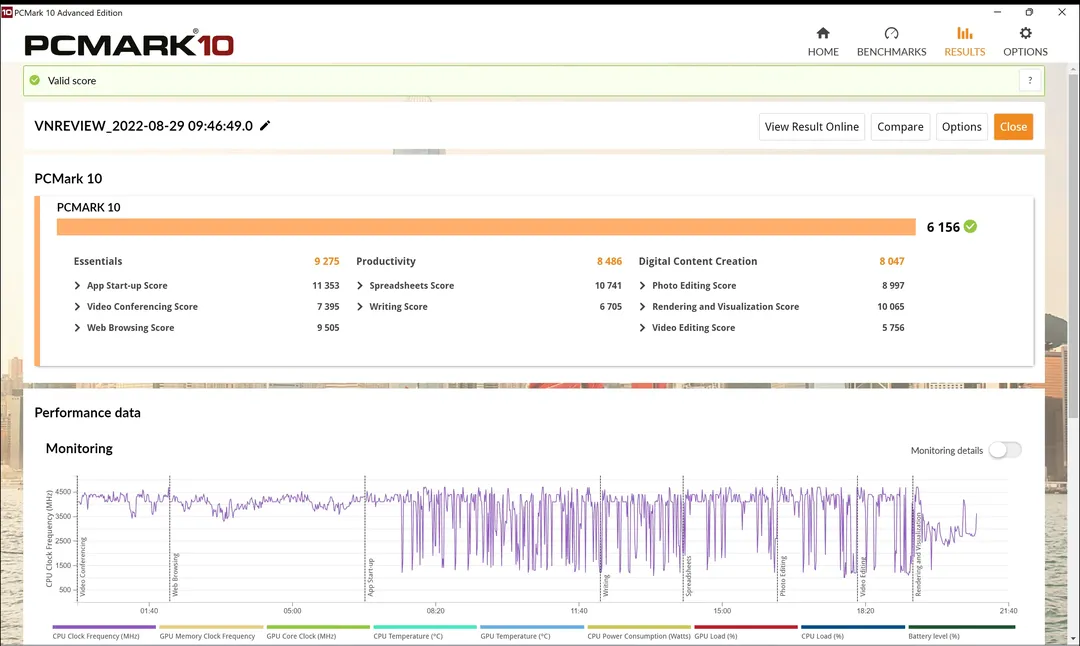Click the question mark help button
This screenshot has height=646, width=1080.
tap(1029, 81)
